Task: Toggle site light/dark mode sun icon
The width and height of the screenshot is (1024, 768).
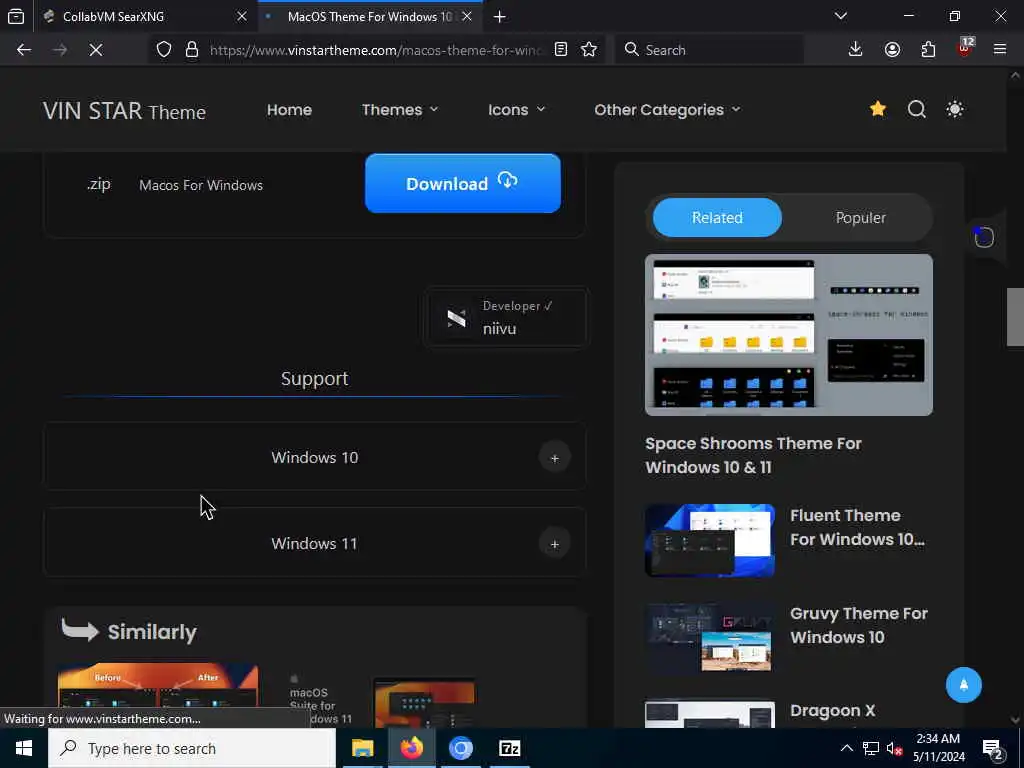Action: pyautogui.click(x=955, y=109)
